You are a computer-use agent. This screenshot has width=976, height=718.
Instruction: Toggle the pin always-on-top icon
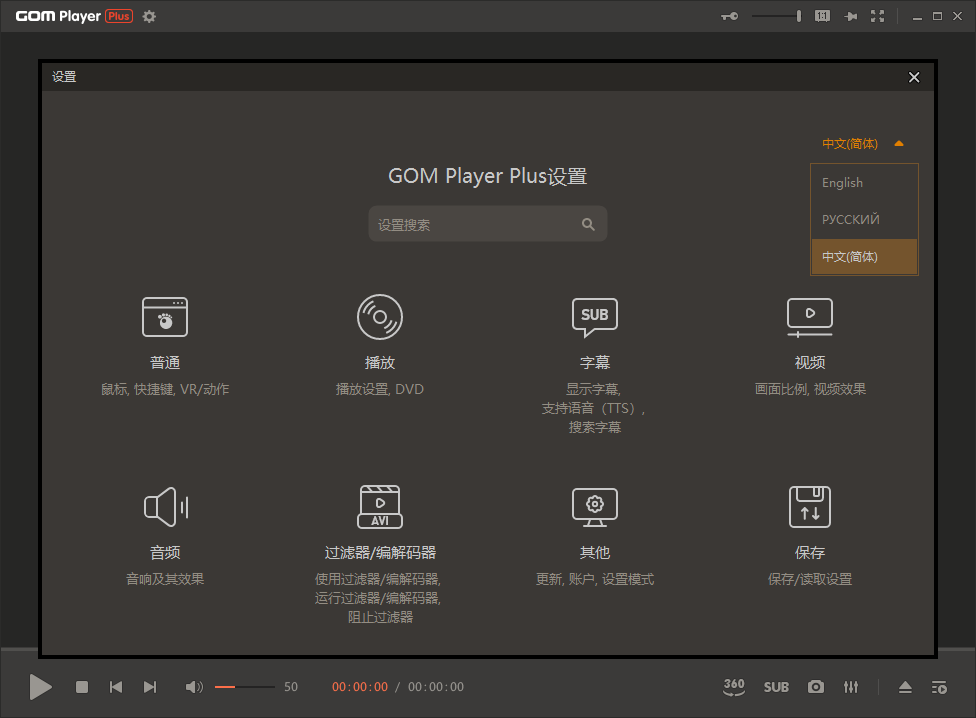[851, 16]
